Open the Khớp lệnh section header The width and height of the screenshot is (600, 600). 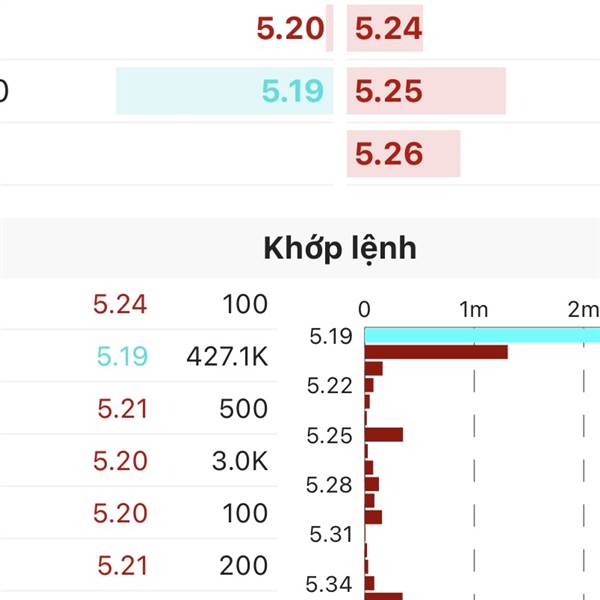click(x=340, y=248)
